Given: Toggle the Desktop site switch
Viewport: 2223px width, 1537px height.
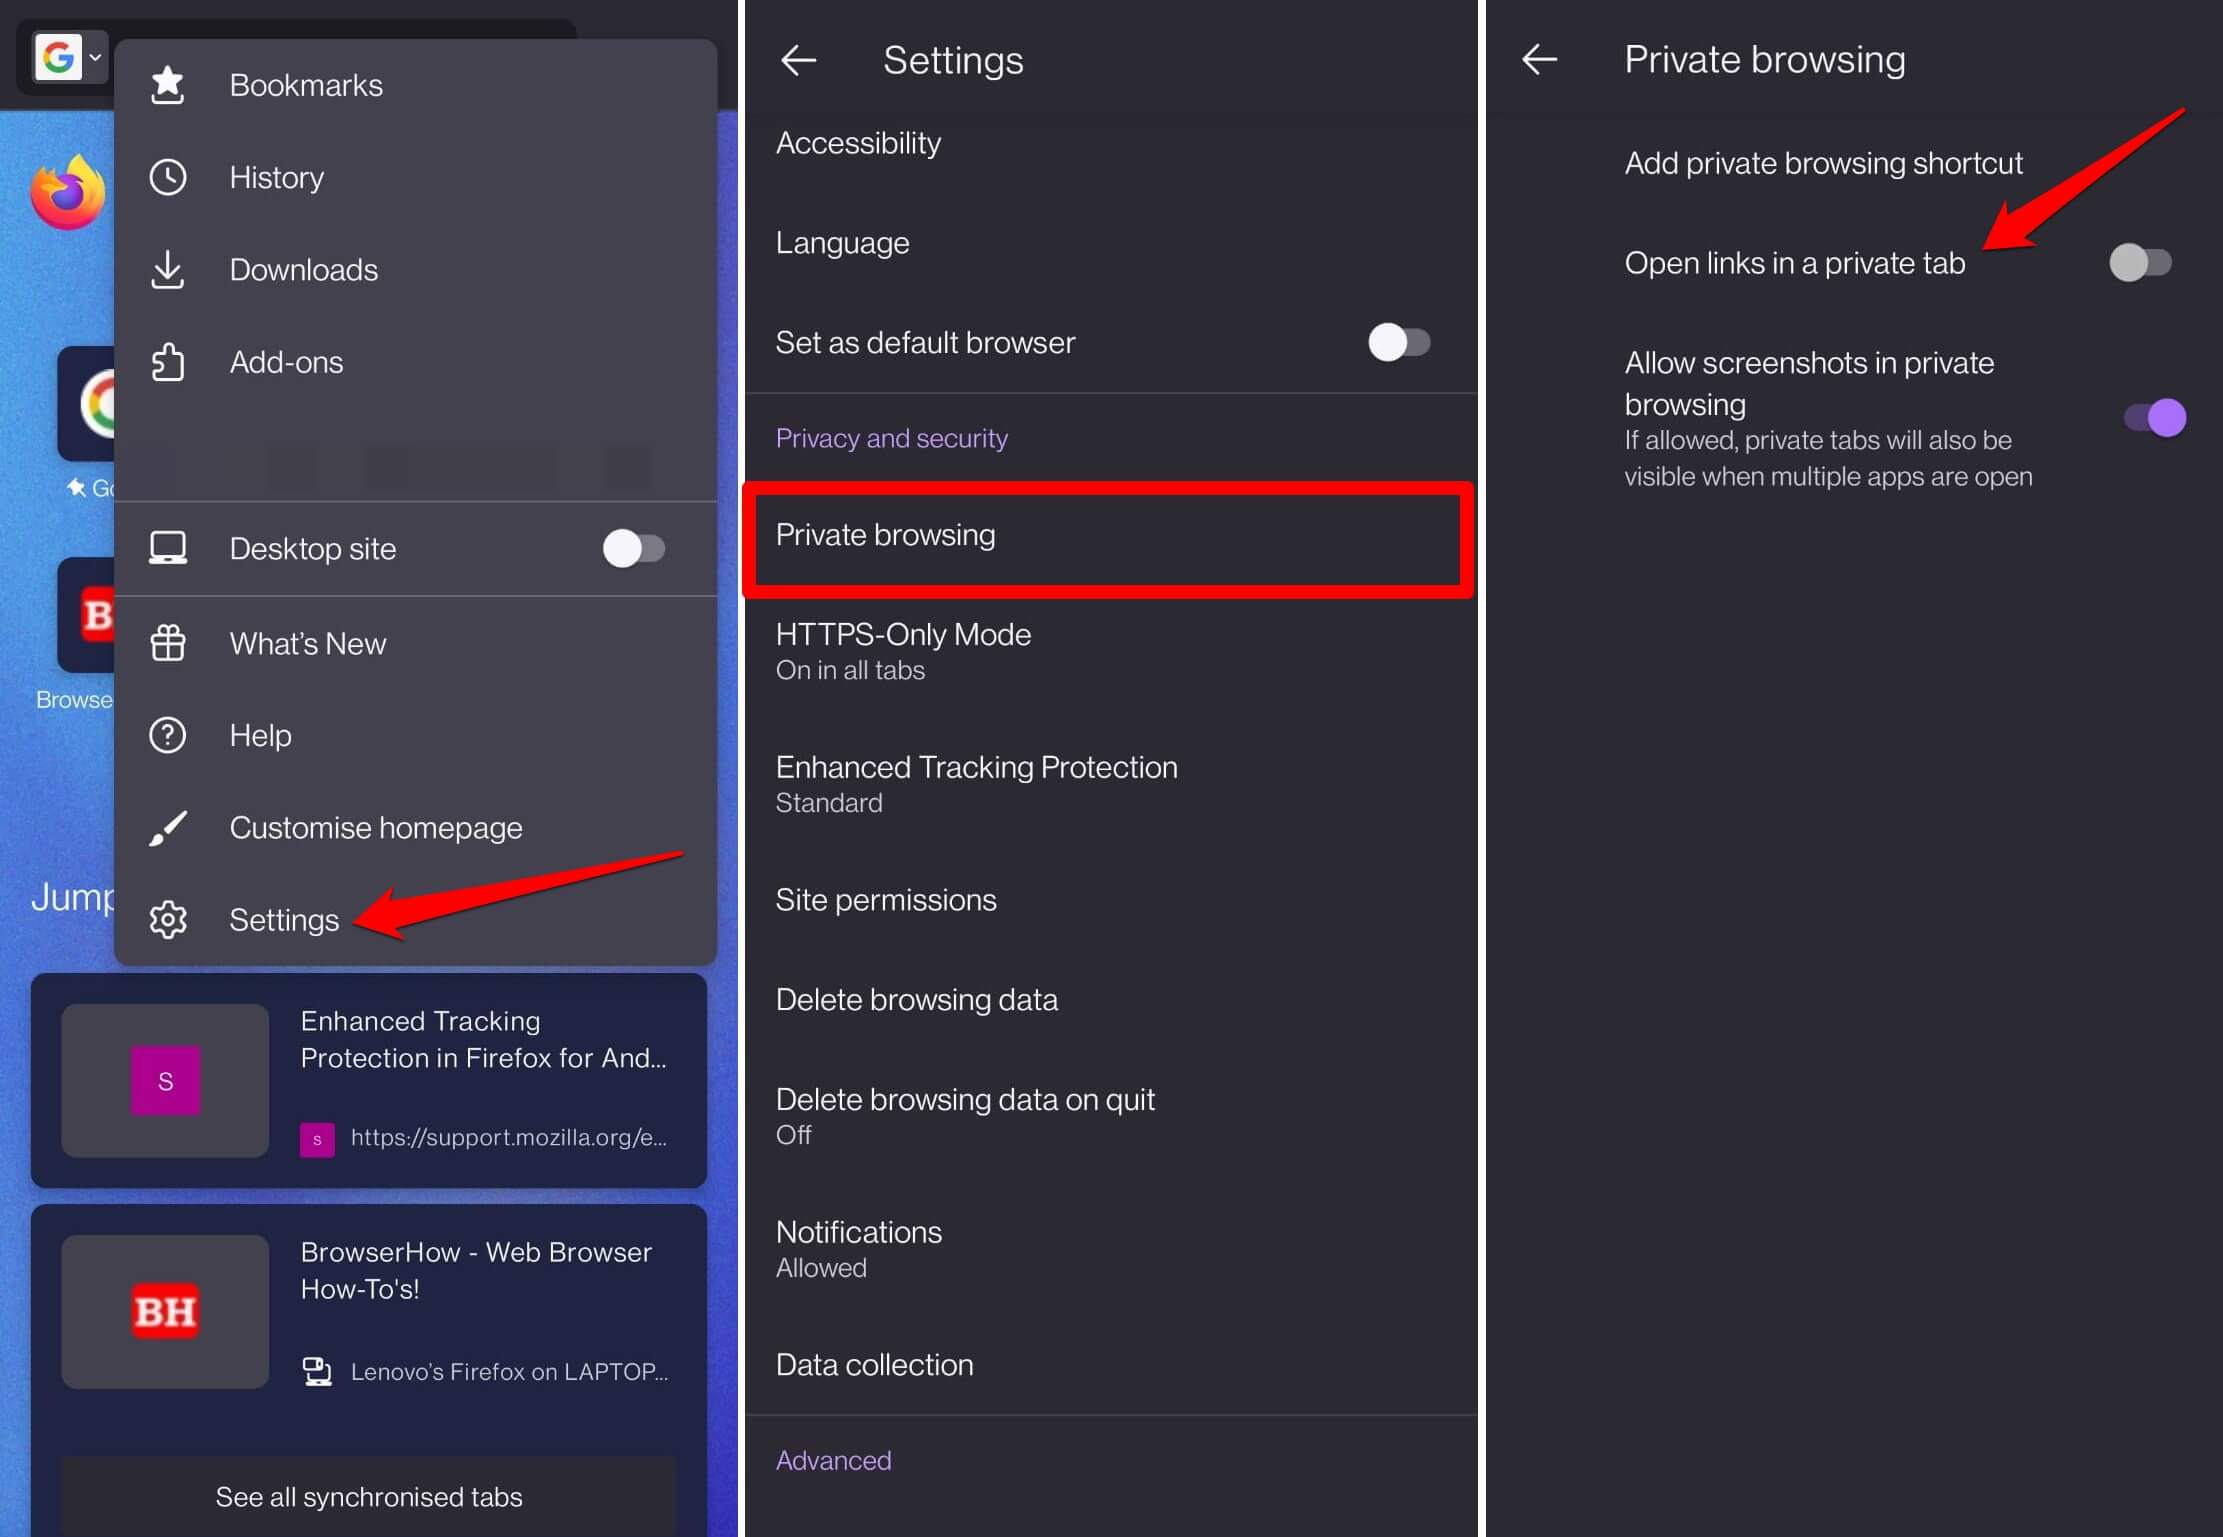Looking at the screenshot, I should 635,547.
